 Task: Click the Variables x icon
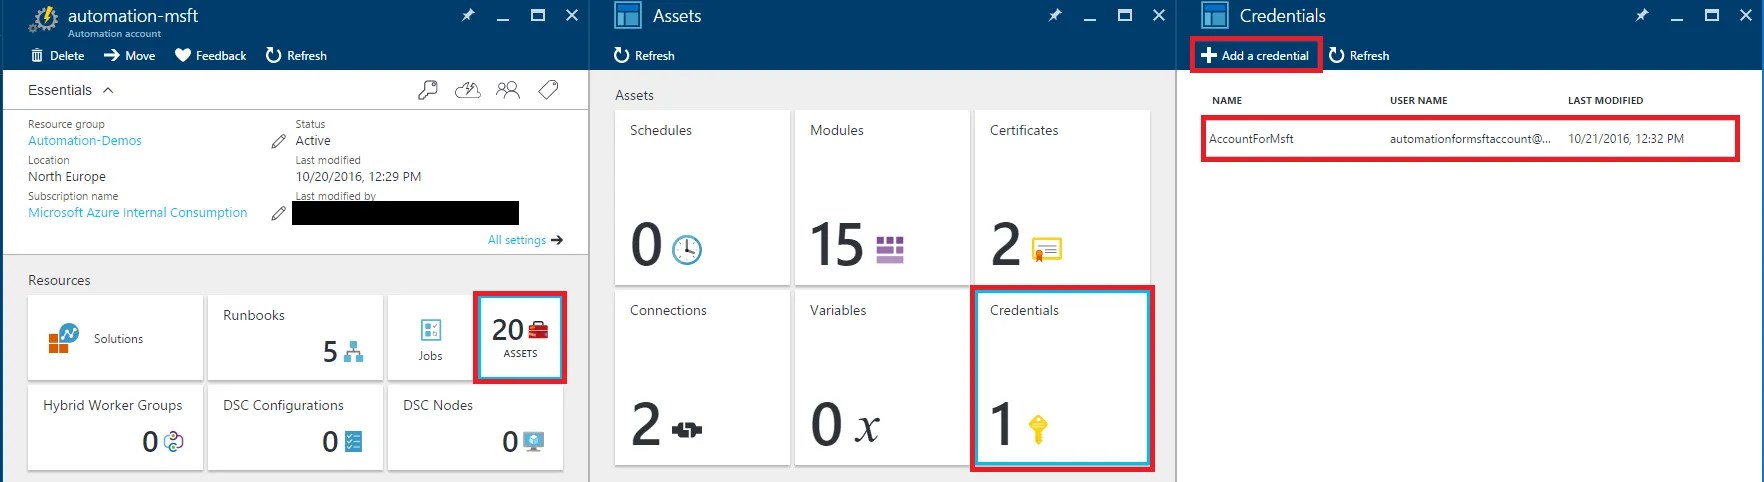pyautogui.click(x=867, y=429)
